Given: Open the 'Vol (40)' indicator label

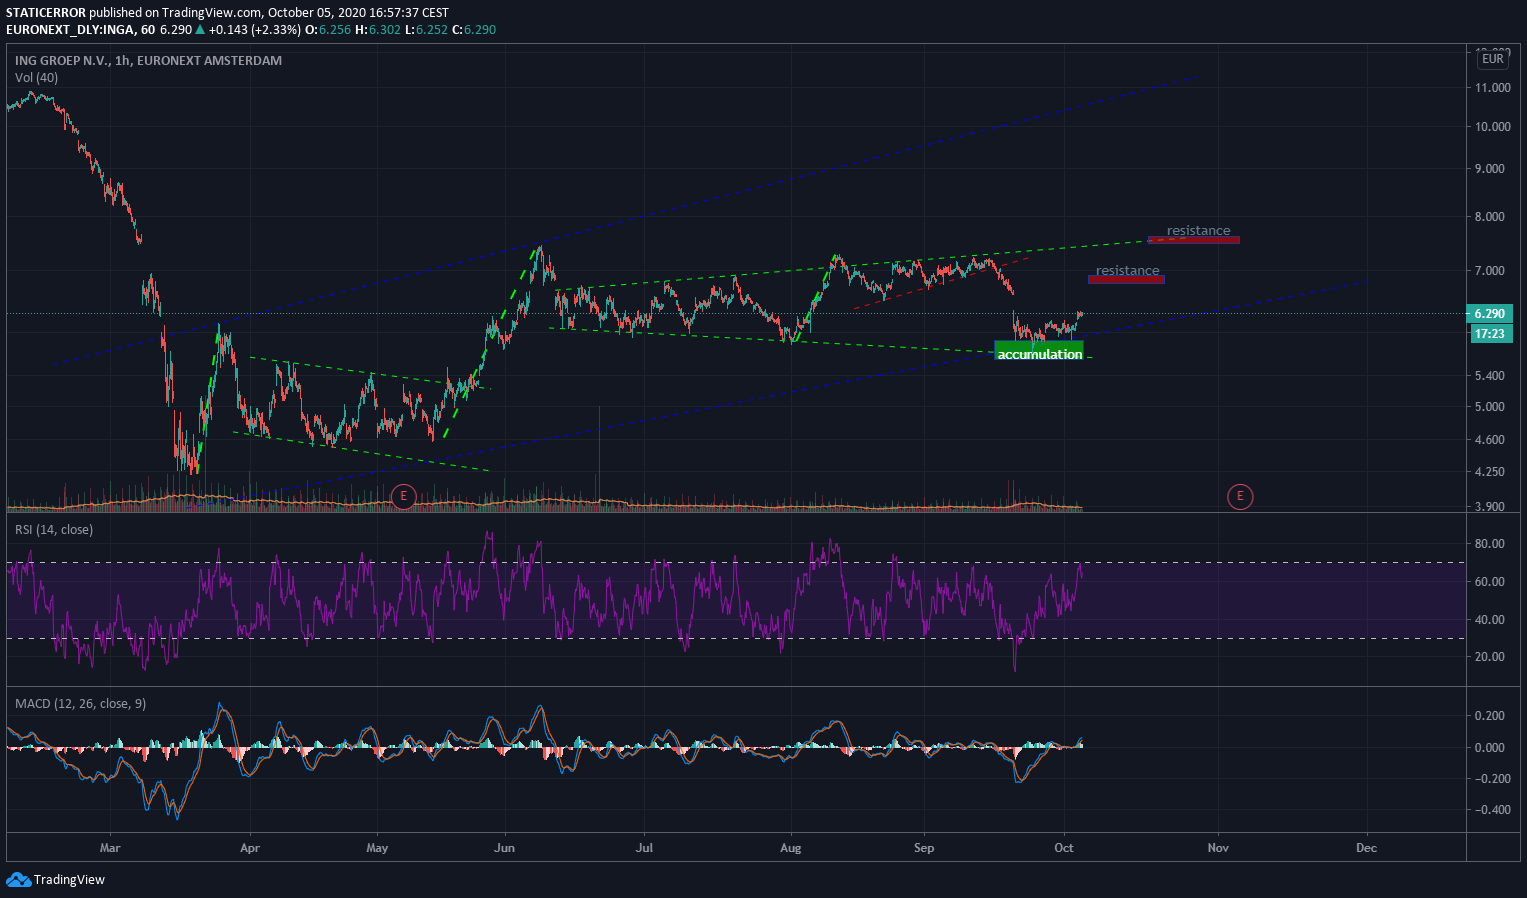Looking at the screenshot, I should point(36,77).
